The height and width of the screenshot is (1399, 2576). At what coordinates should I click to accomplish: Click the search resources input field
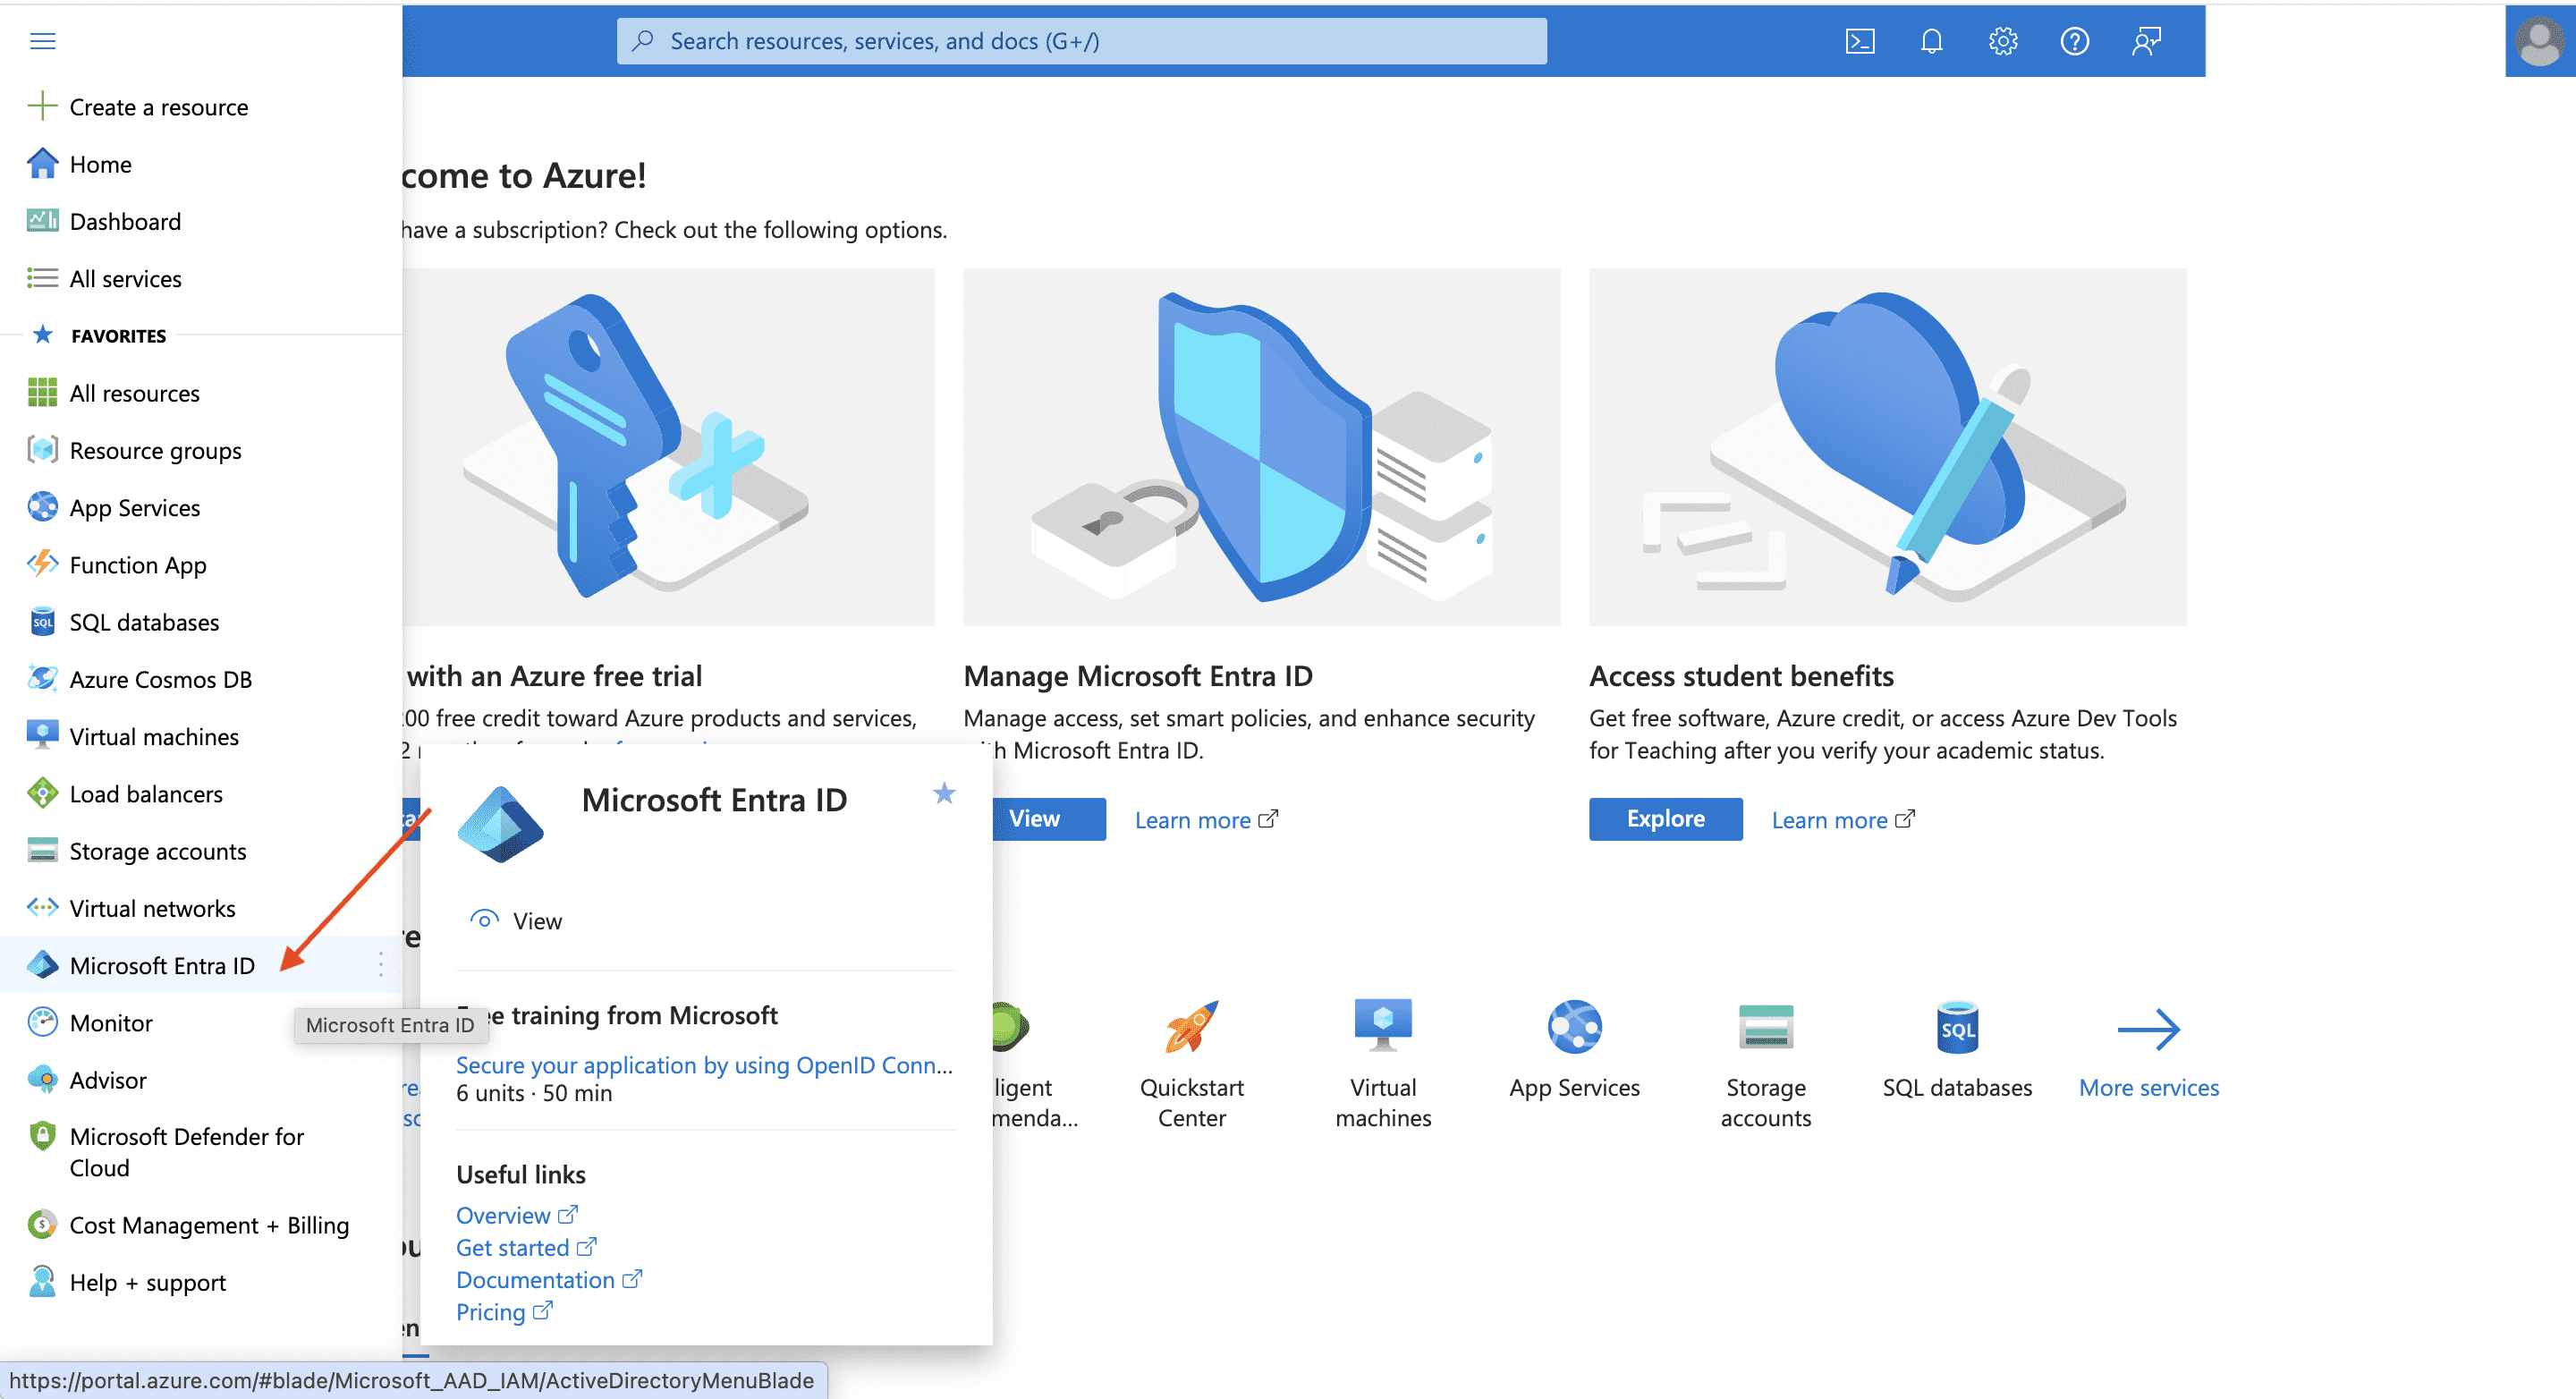coord(1080,41)
